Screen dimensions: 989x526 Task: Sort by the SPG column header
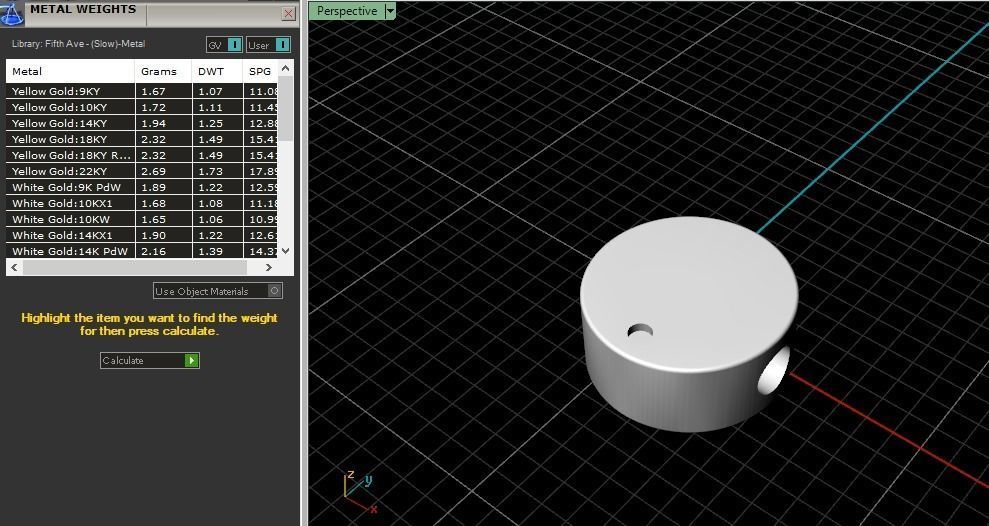click(260, 71)
